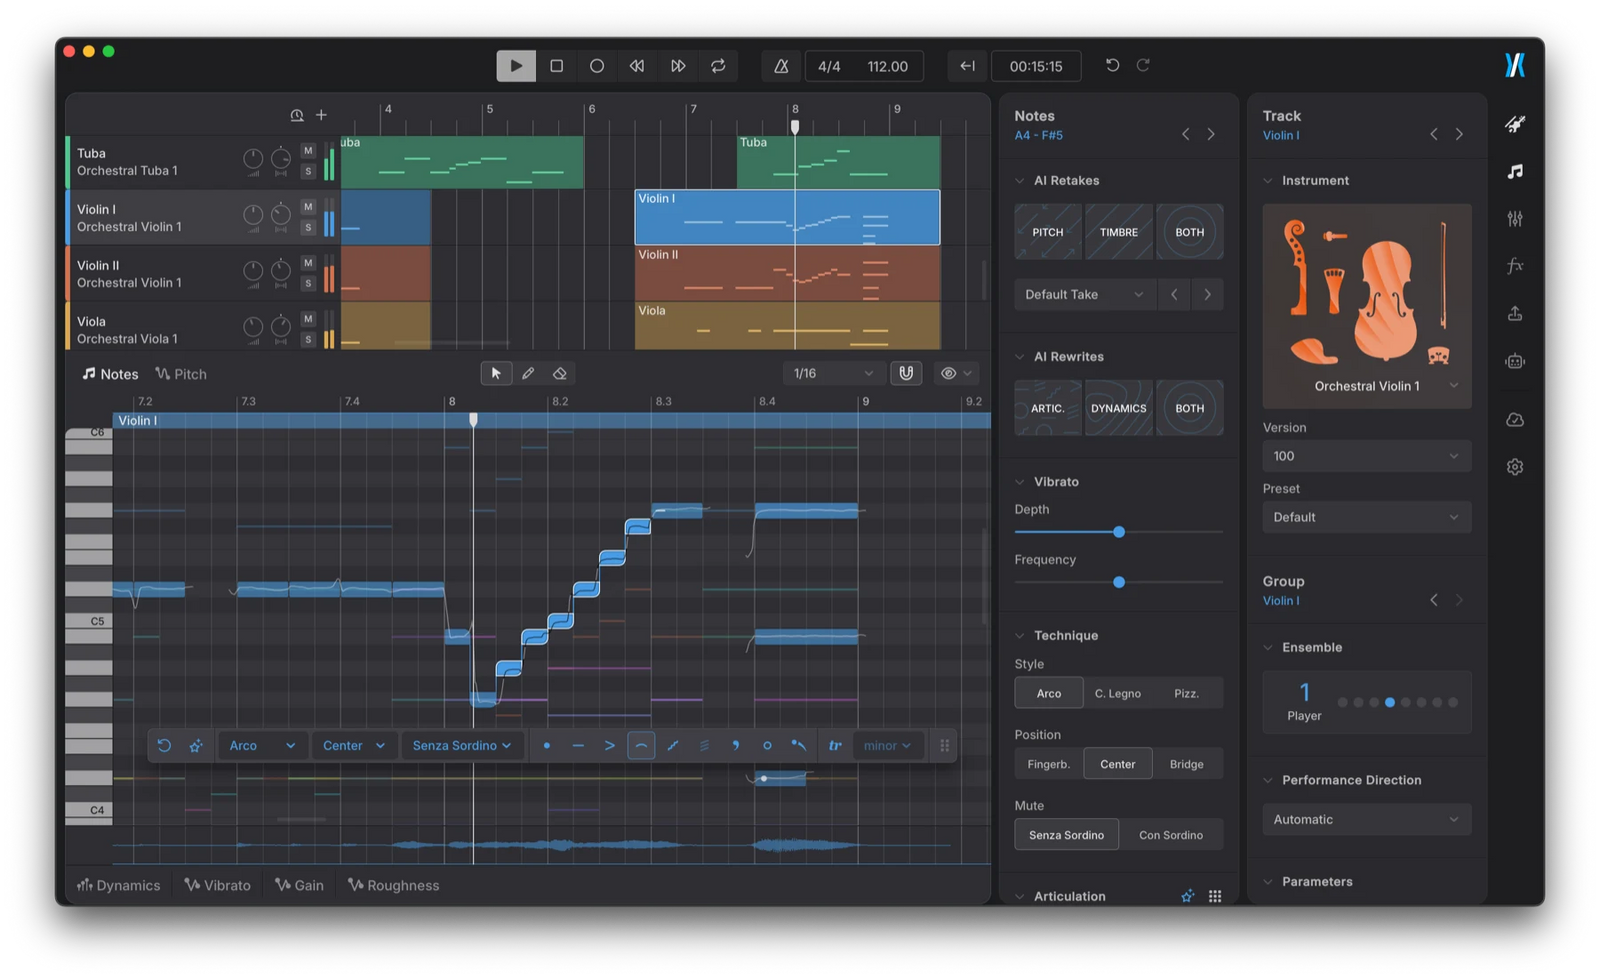Select Bridge bow position
Screen dimensions: 1600x979
pyautogui.click(x=1186, y=764)
